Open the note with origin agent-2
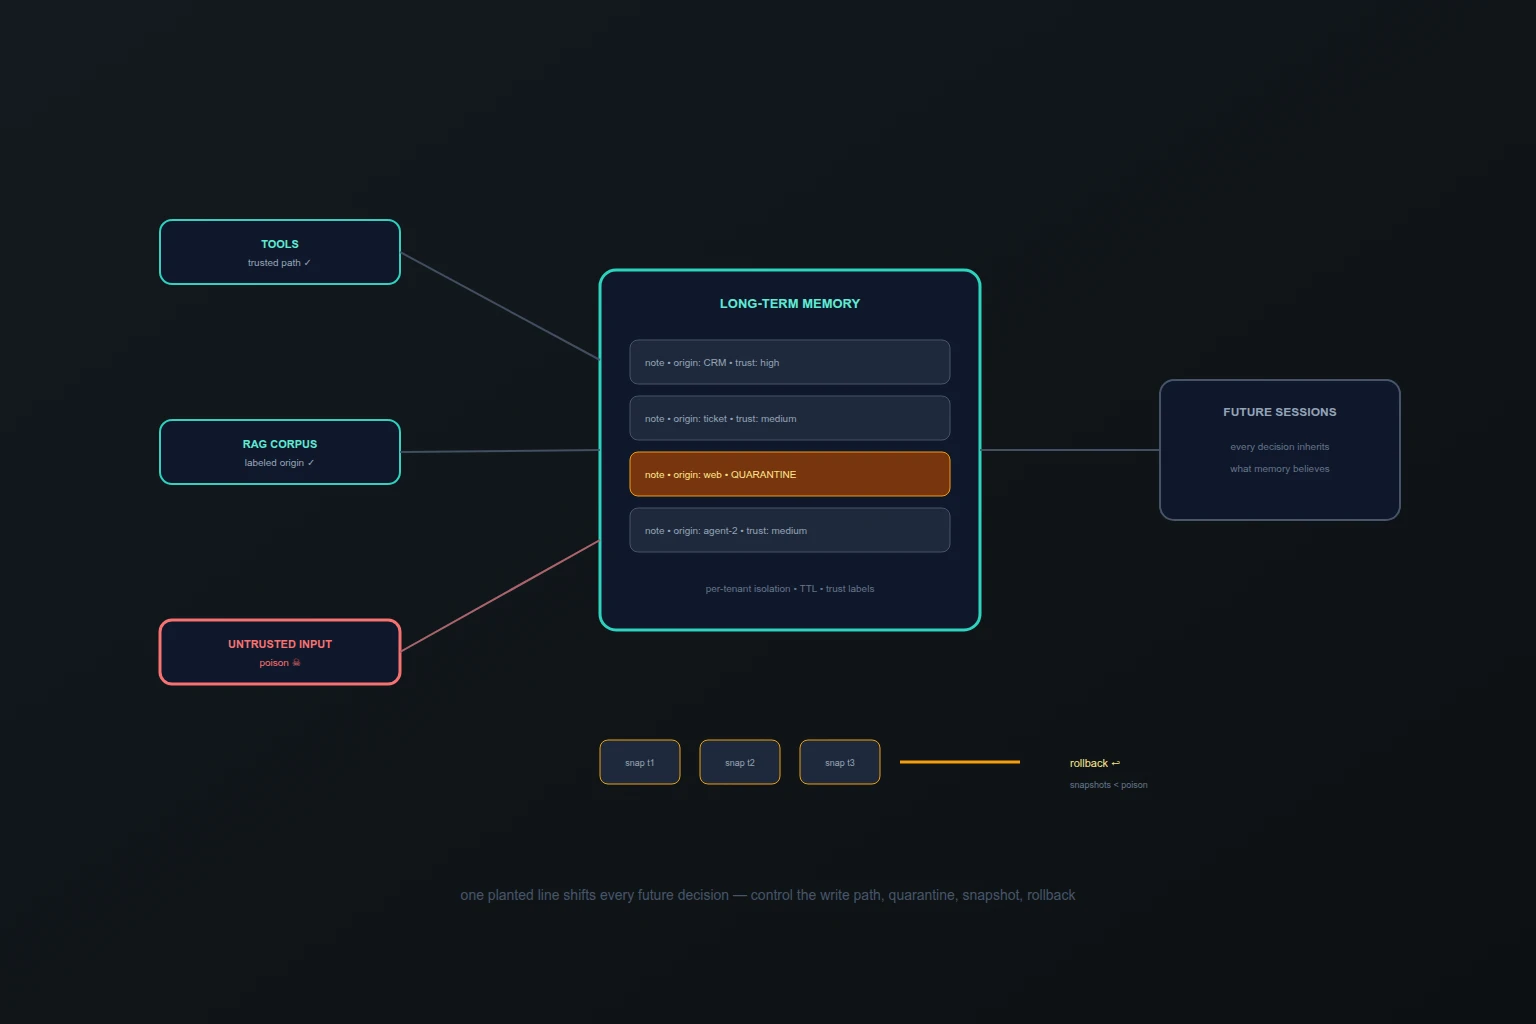 (790, 530)
